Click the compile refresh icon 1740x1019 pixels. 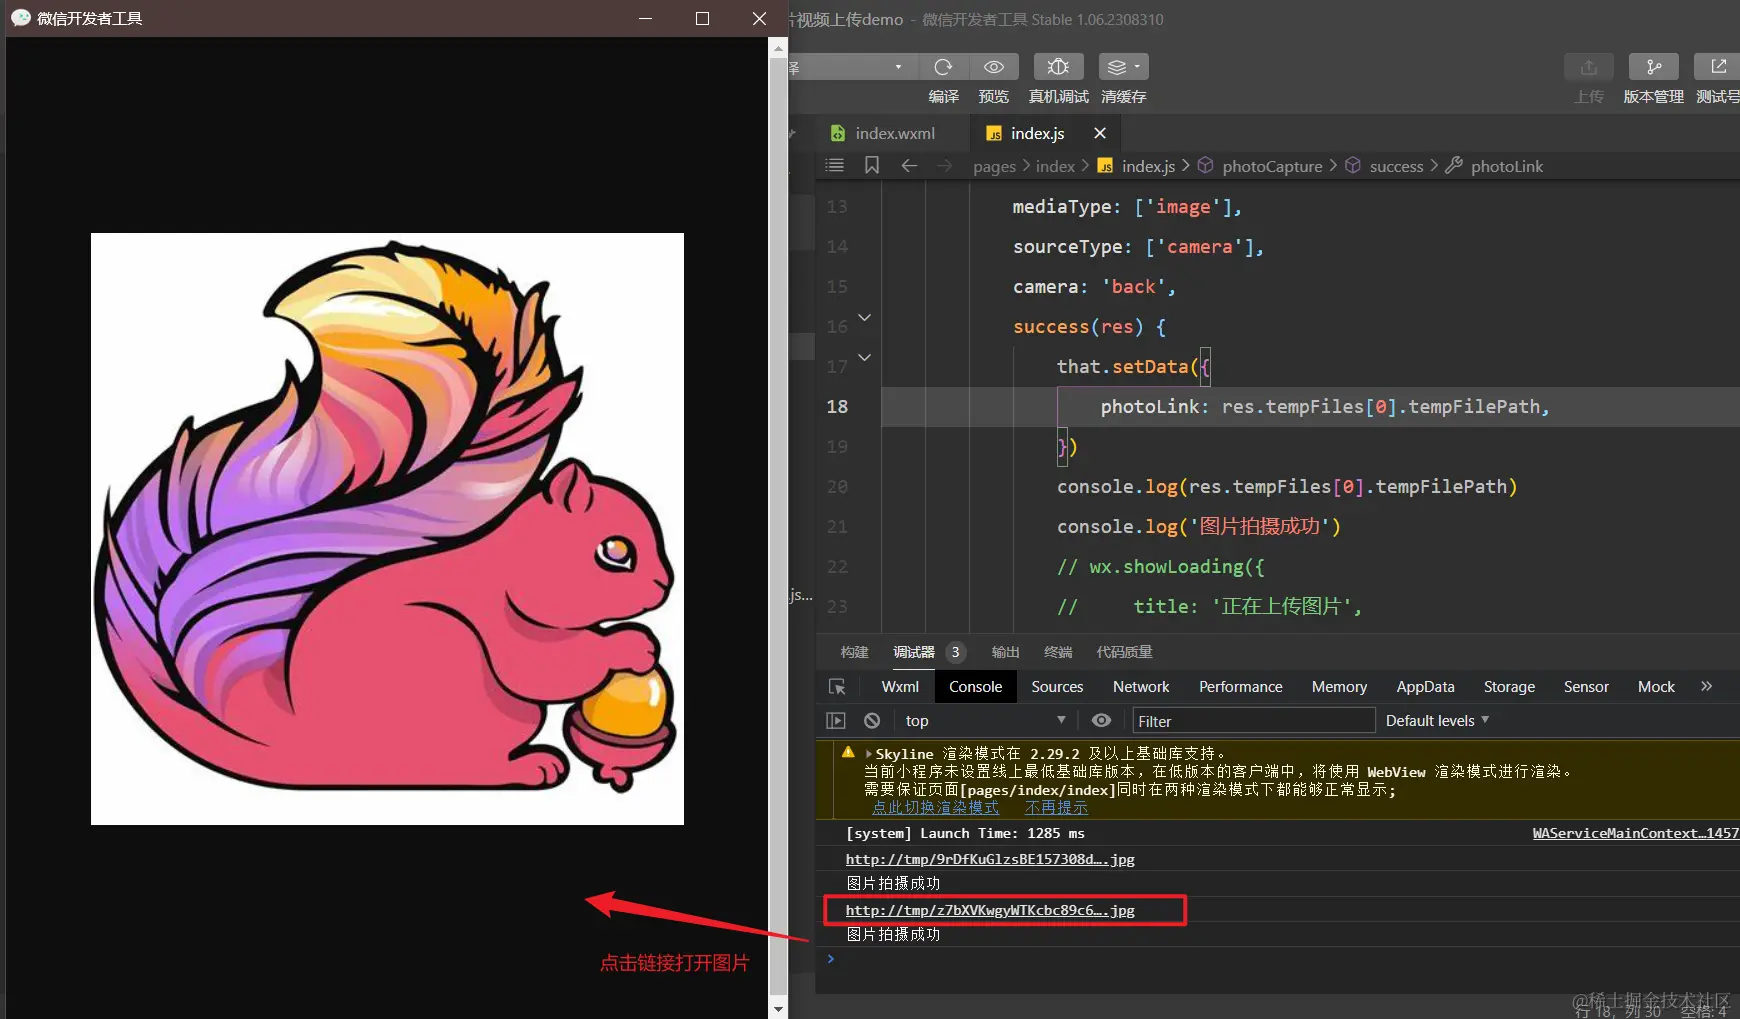[x=943, y=67]
